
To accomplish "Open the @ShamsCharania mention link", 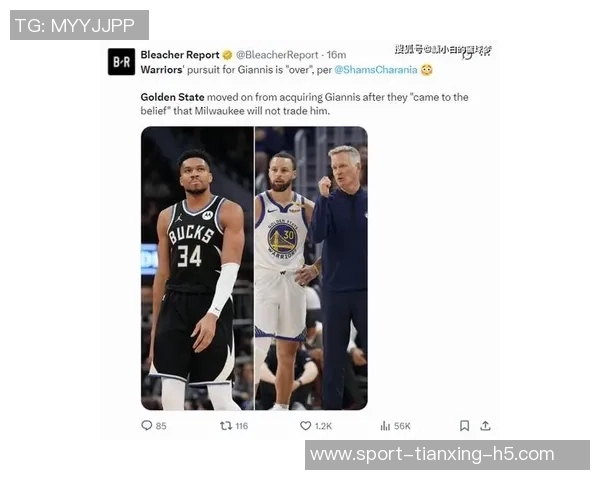I will point(376,70).
